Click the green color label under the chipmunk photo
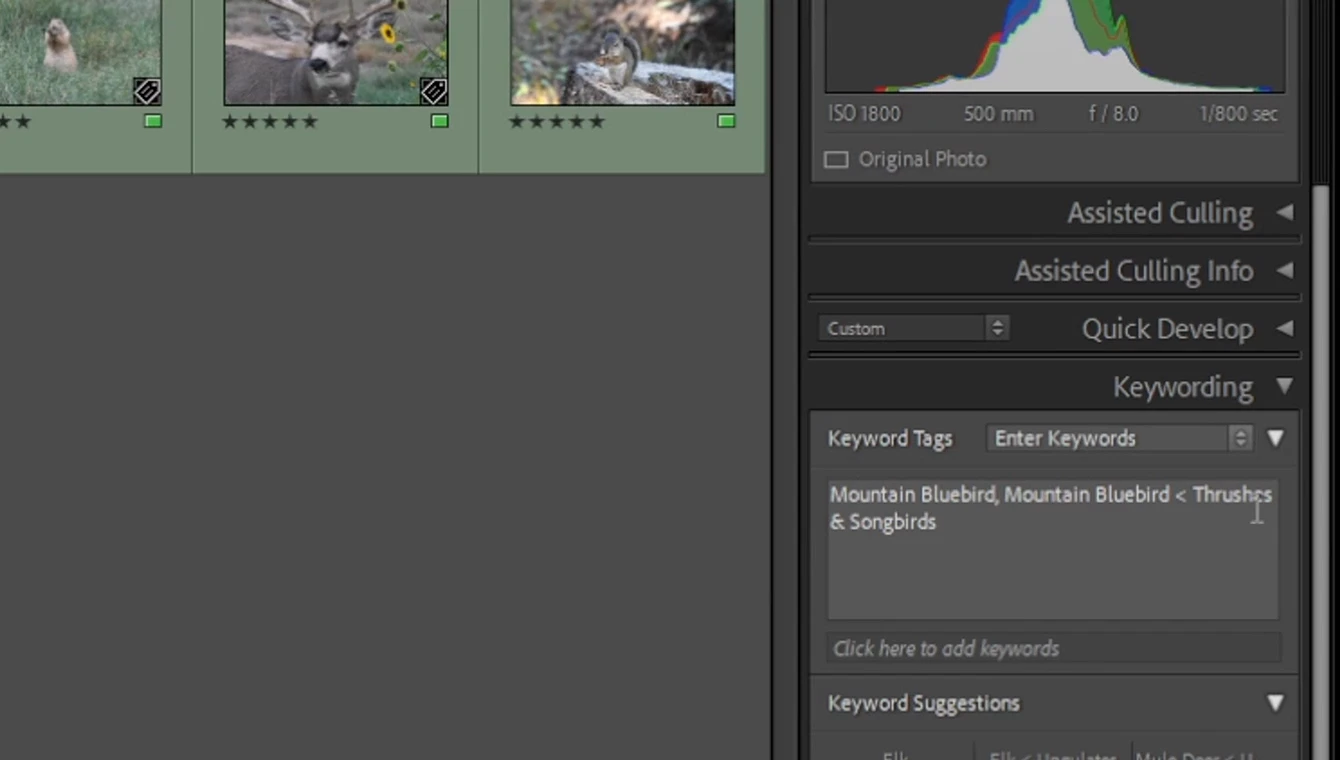This screenshot has width=1340, height=760. click(x=726, y=121)
